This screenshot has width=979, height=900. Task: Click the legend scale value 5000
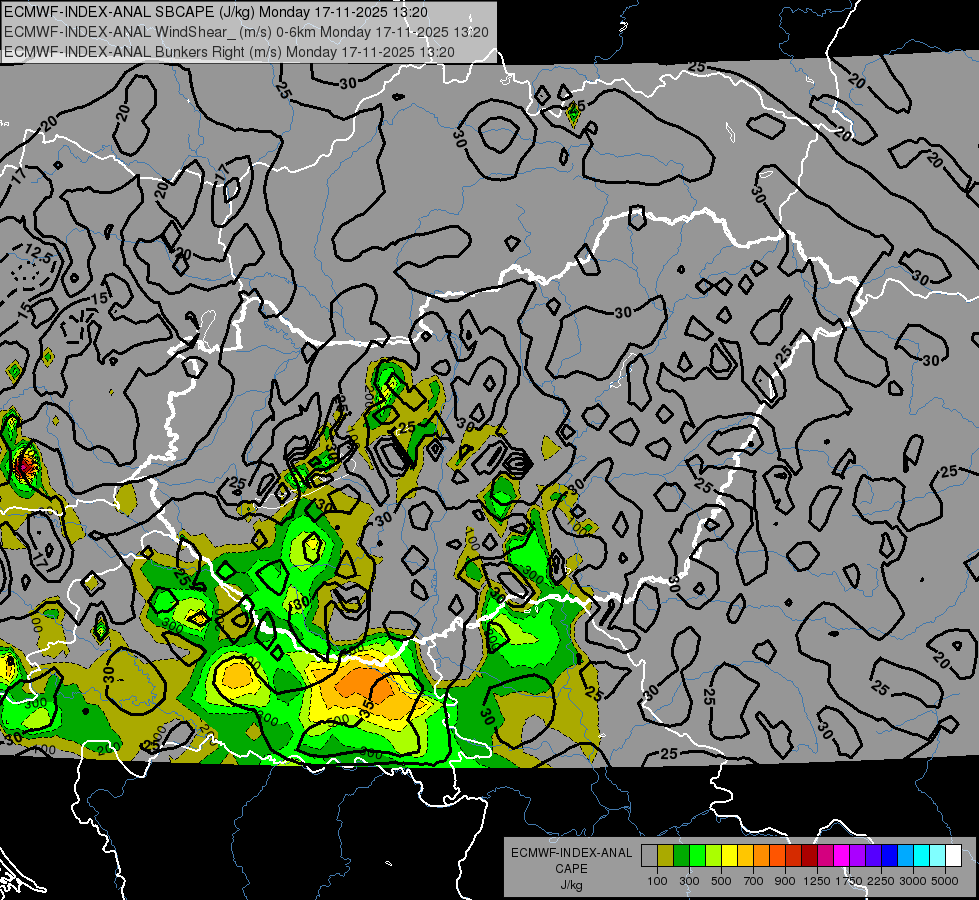(945, 881)
